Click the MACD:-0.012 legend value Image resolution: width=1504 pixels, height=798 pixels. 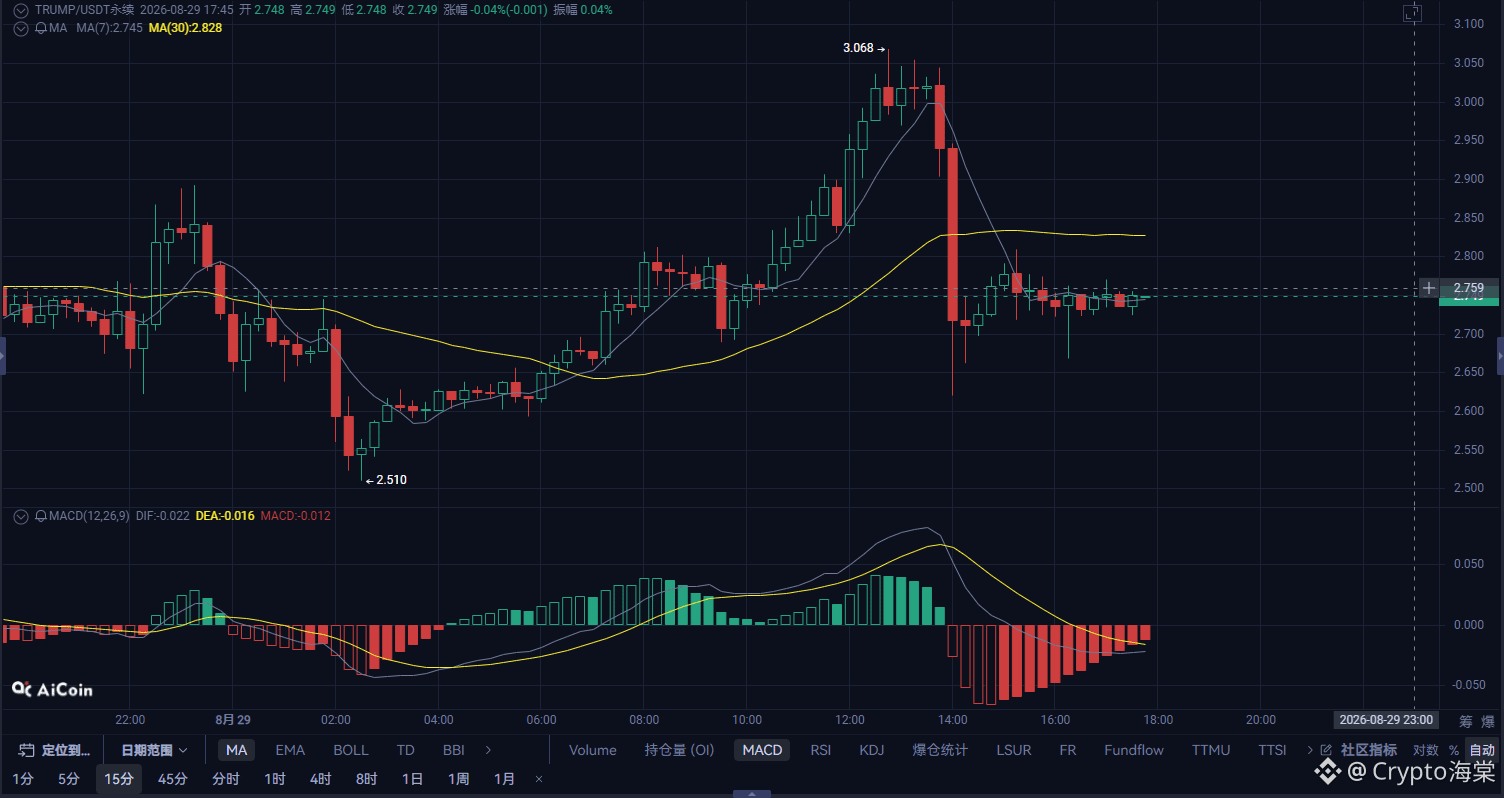tap(296, 516)
